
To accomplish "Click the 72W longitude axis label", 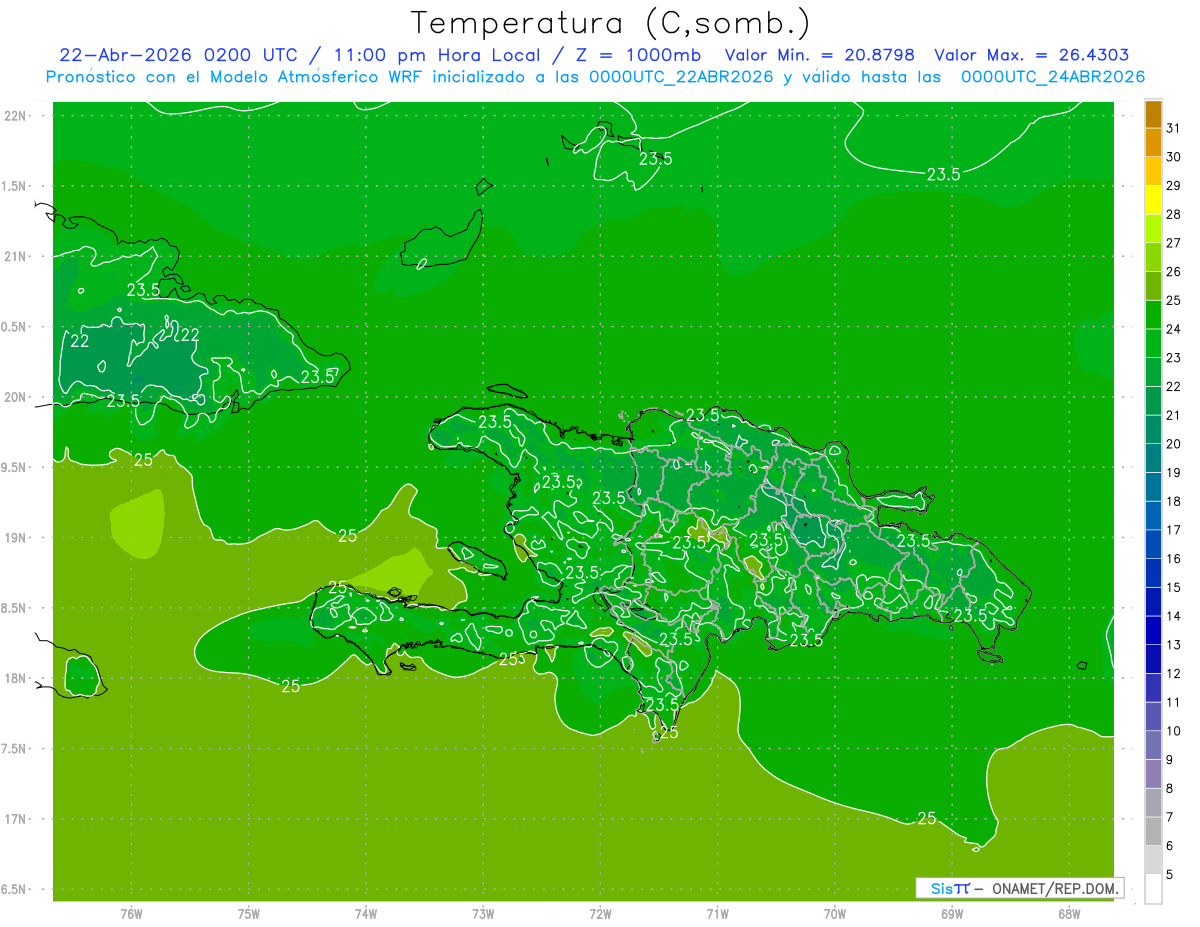I will (600, 913).
